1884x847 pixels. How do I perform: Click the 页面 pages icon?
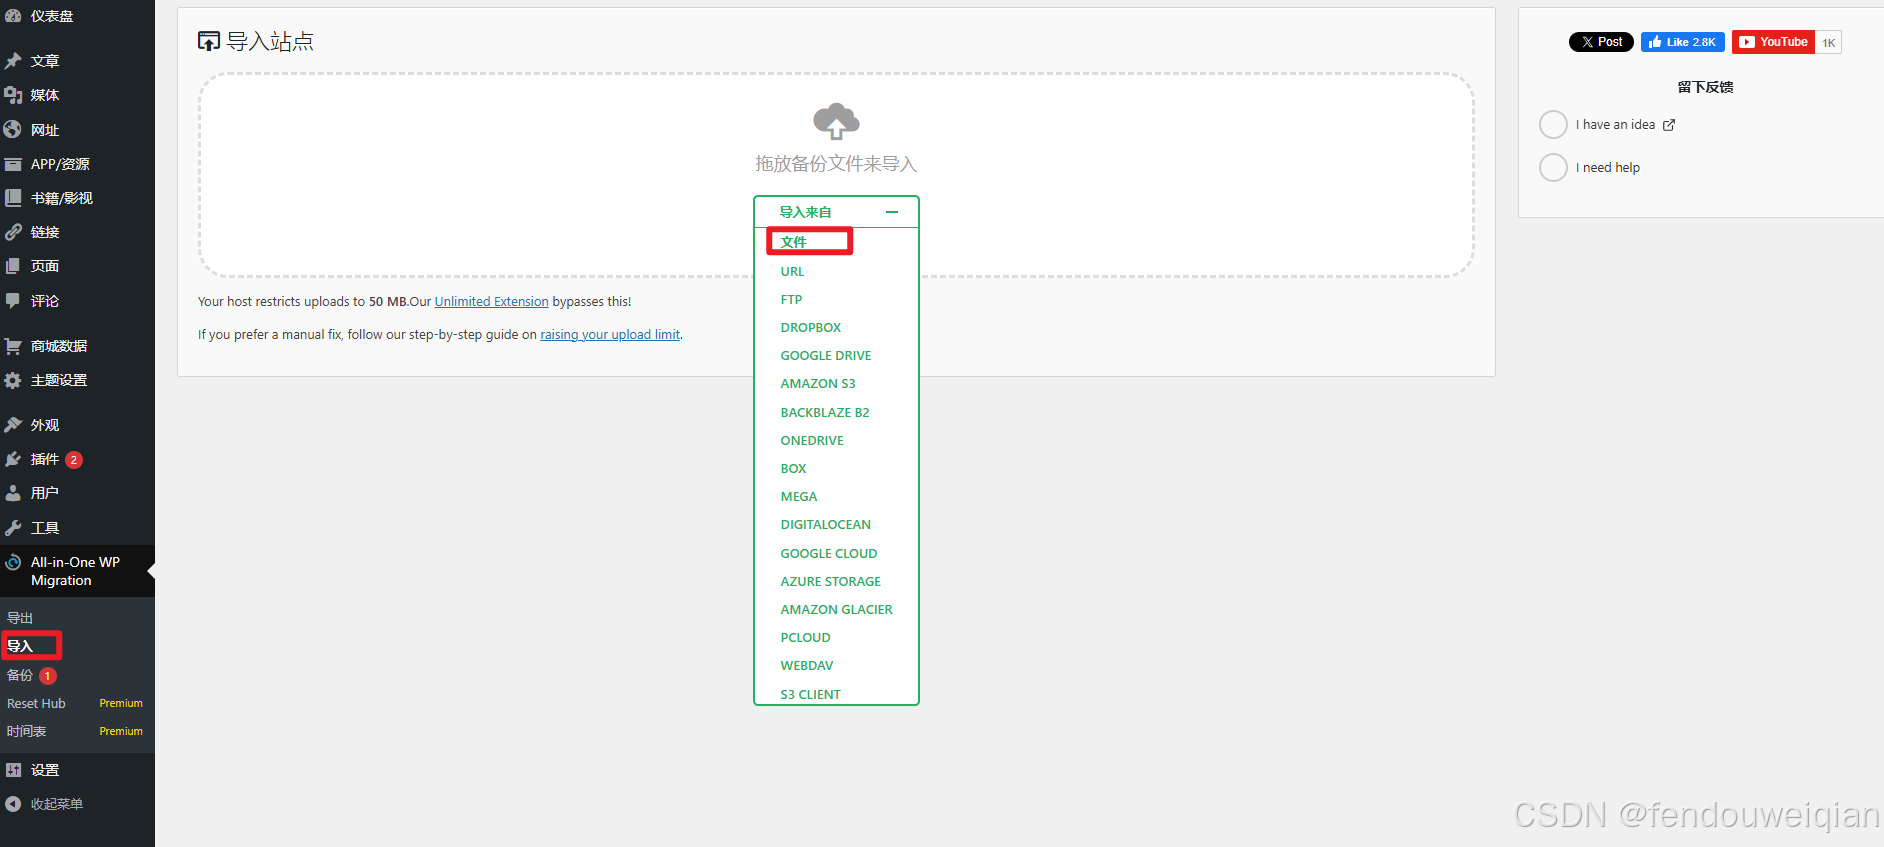[13, 266]
